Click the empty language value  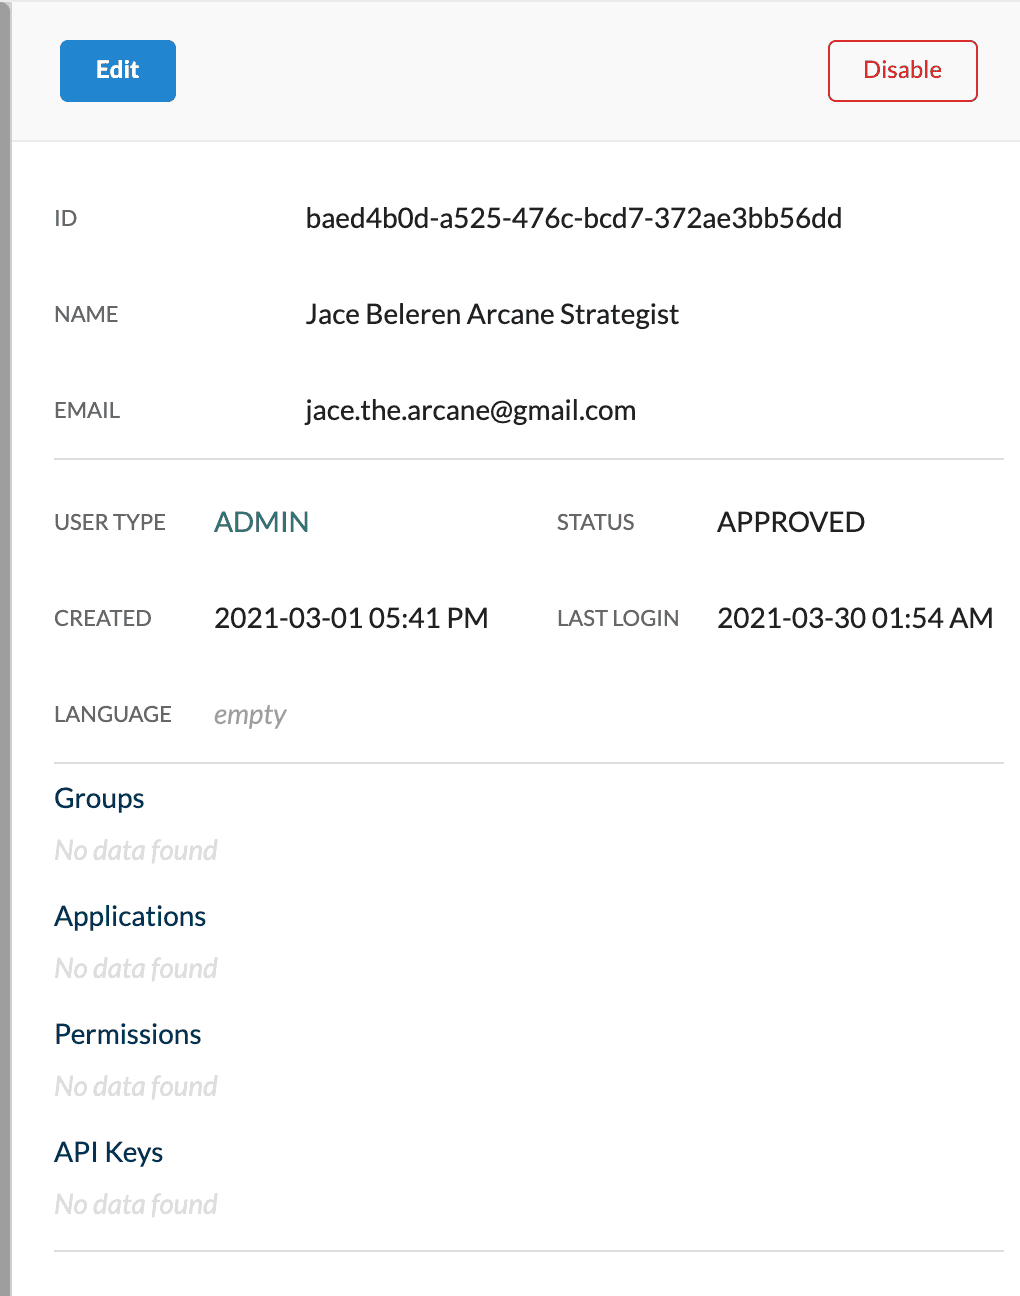(250, 715)
